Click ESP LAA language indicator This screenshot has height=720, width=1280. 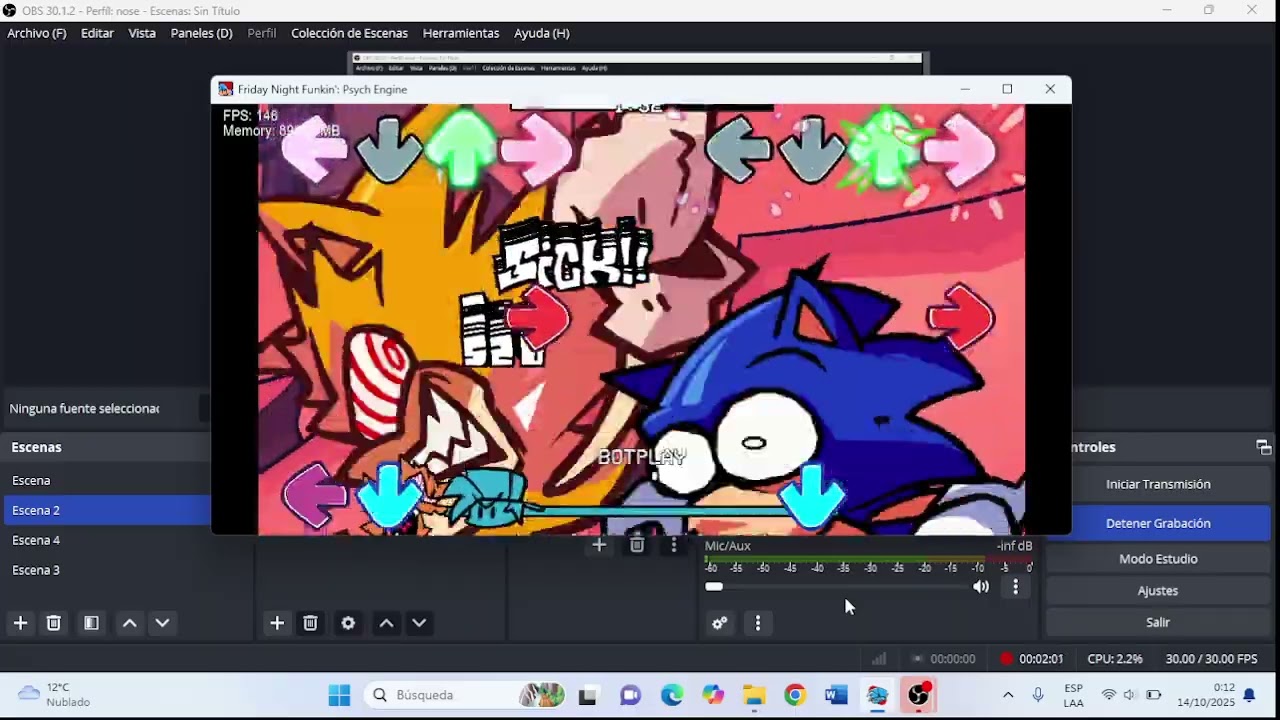(1073, 695)
